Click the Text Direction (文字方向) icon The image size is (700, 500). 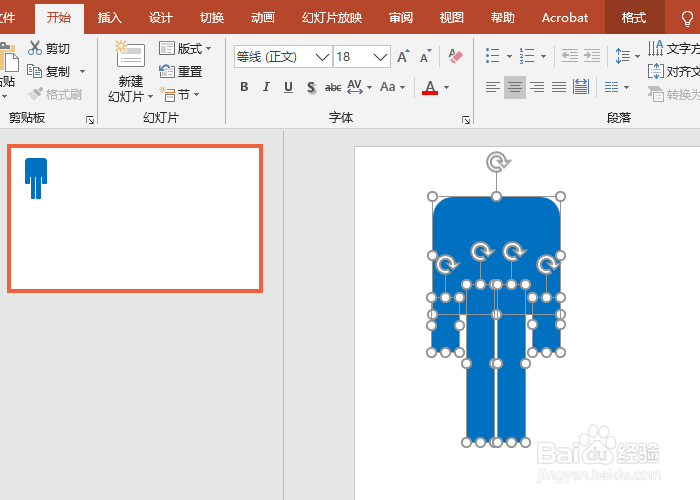655,48
